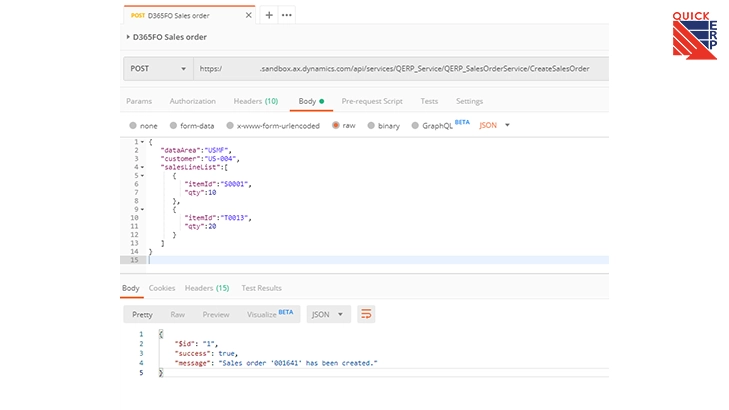Open the Headers (10) request tab
The width and height of the screenshot is (729, 410).
(256, 101)
